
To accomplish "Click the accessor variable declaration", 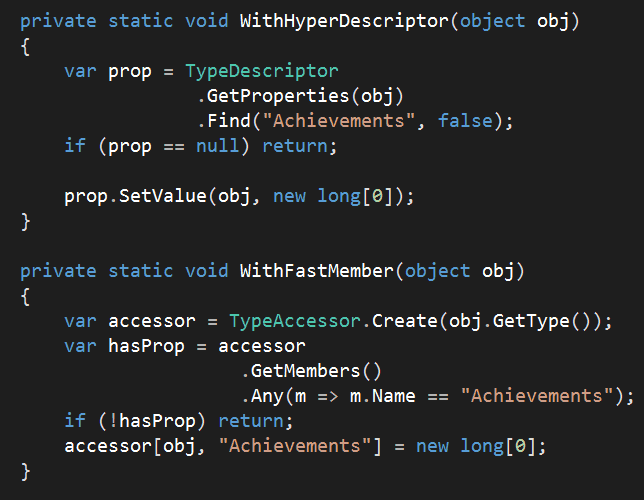I will 152,321.
